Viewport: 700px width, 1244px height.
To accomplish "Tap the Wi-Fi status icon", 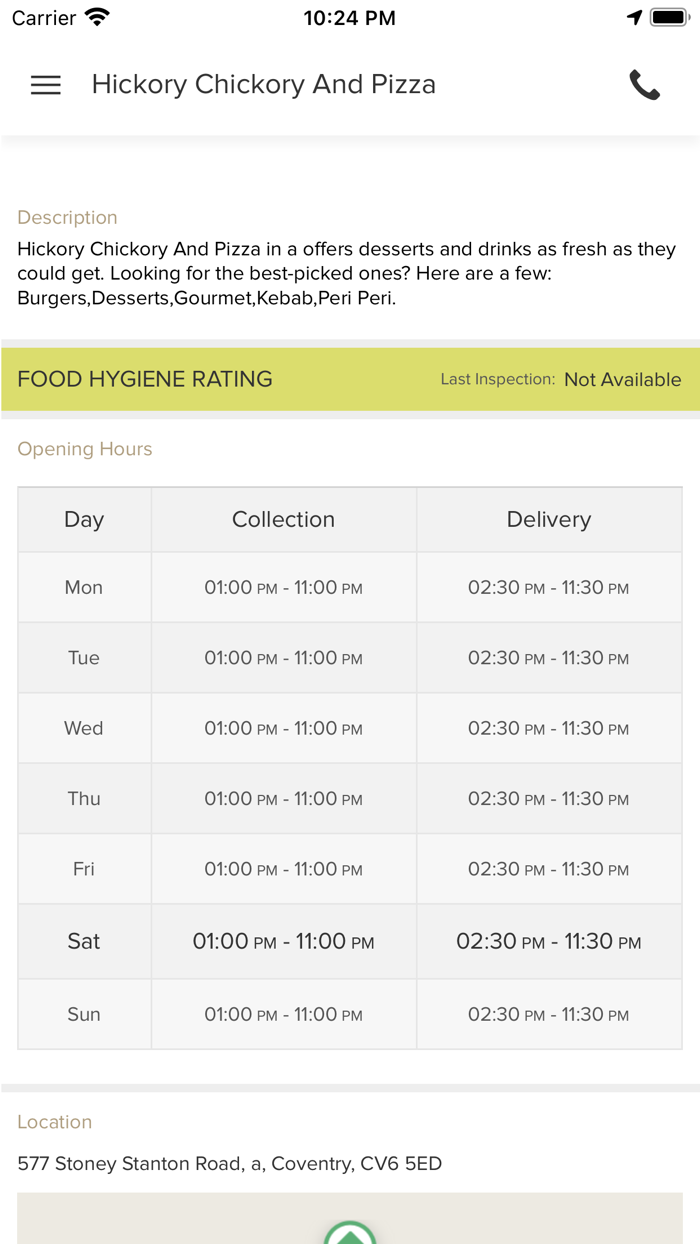I will click(97, 17).
